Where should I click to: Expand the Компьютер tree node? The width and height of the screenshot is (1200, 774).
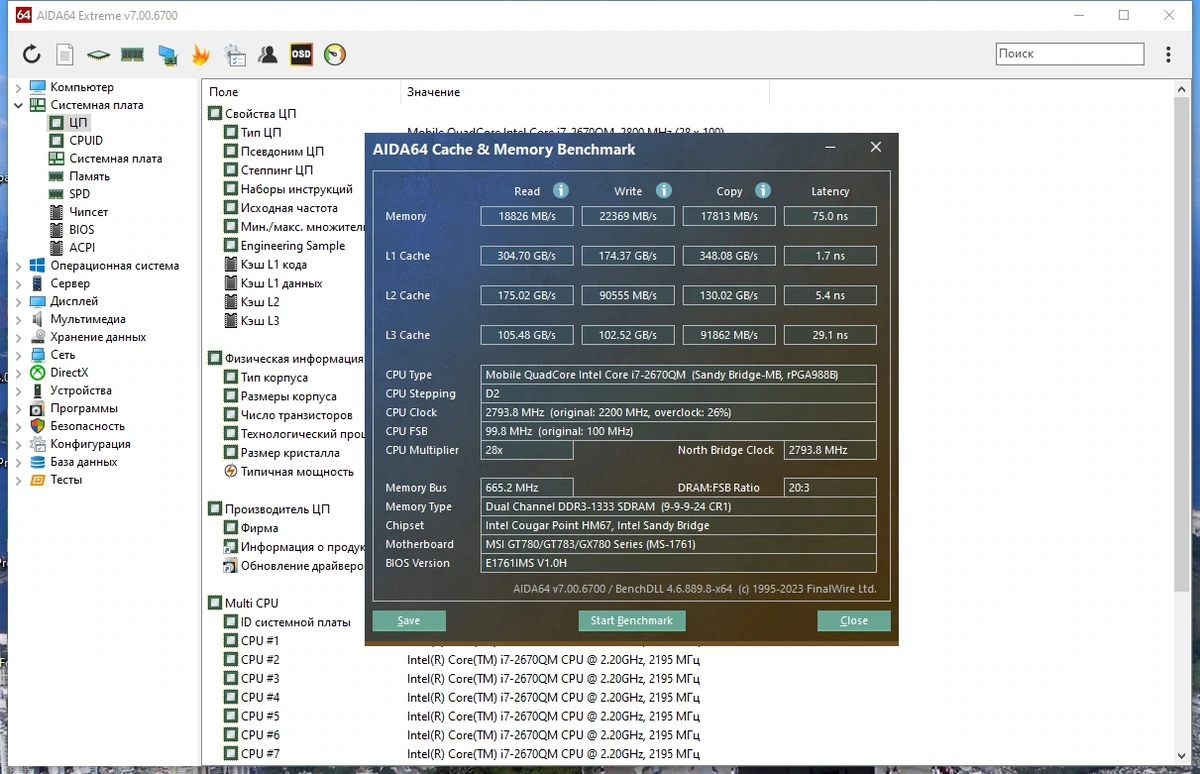[18, 87]
